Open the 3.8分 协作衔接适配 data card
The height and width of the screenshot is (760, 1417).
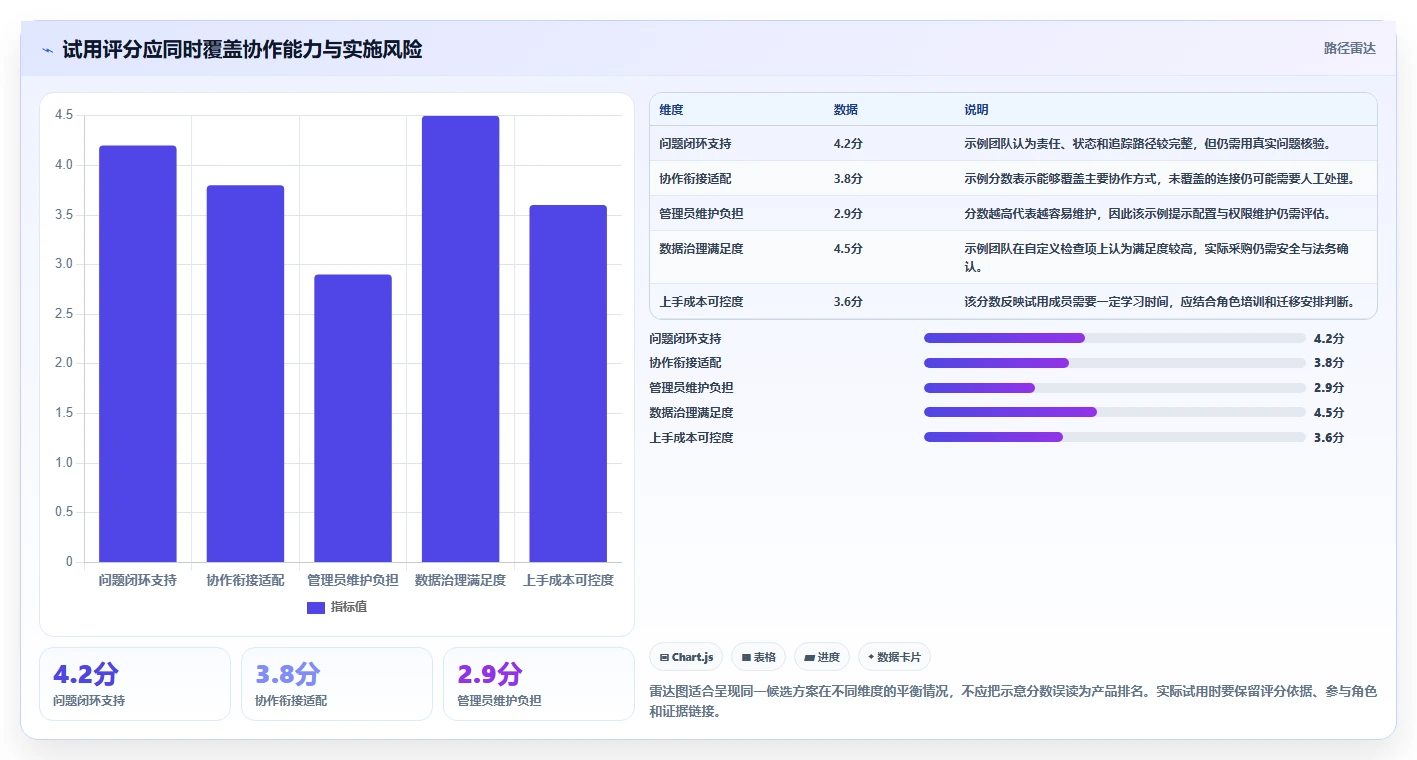tap(337, 684)
